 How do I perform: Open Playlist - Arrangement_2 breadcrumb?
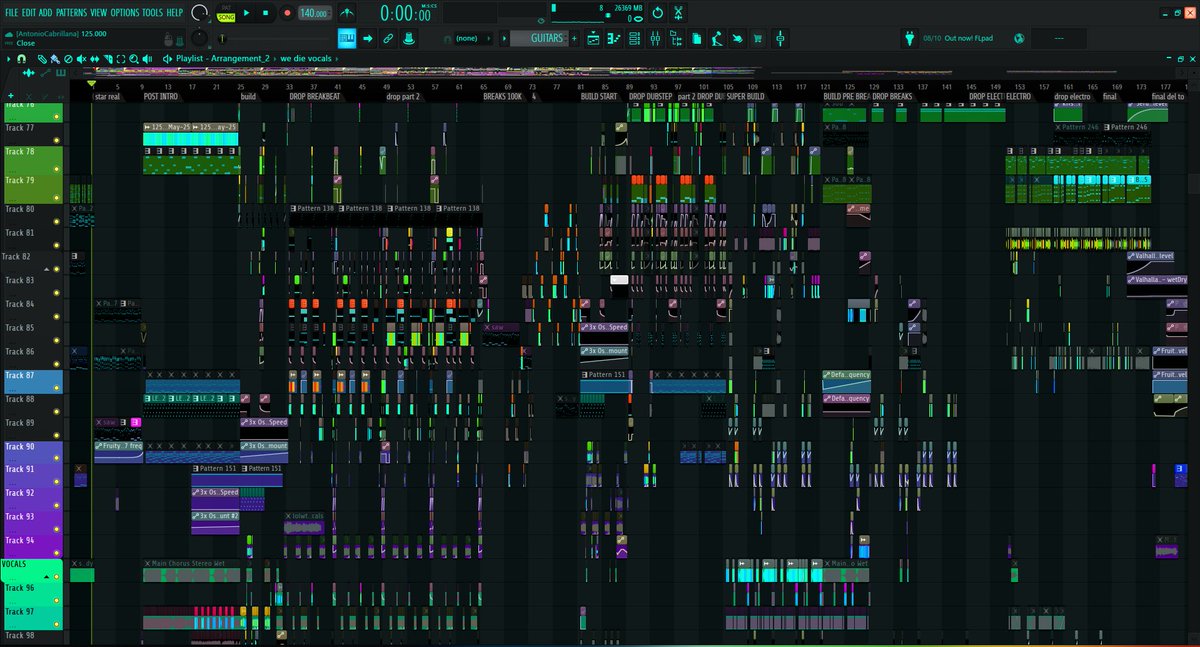pos(223,59)
